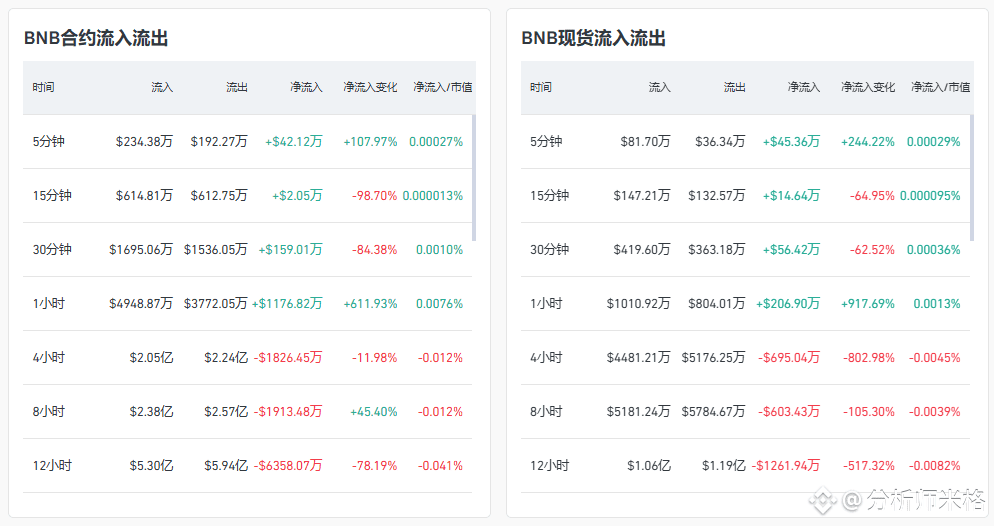Click the -0.041% market cap ratio
This screenshot has height=526, width=994.
point(441,466)
